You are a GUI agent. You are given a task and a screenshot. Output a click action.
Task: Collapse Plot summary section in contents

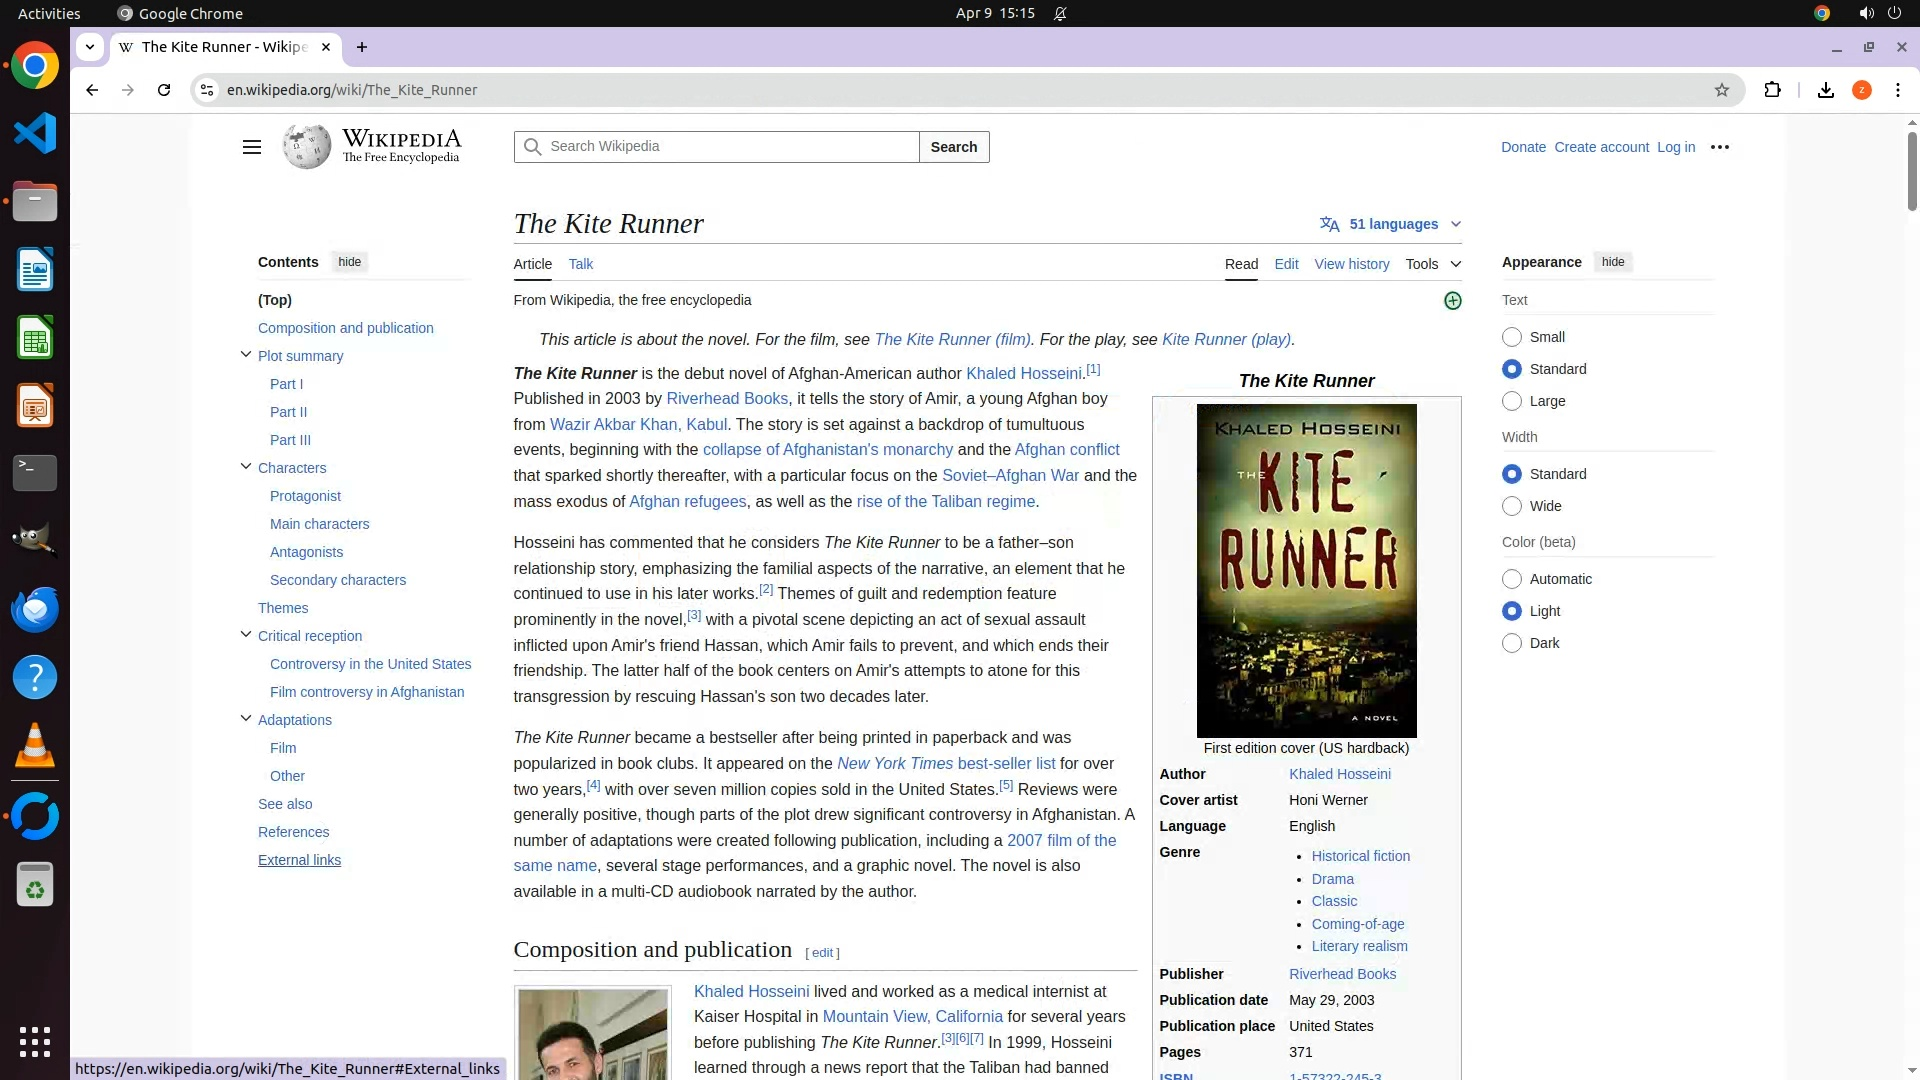coord(246,355)
